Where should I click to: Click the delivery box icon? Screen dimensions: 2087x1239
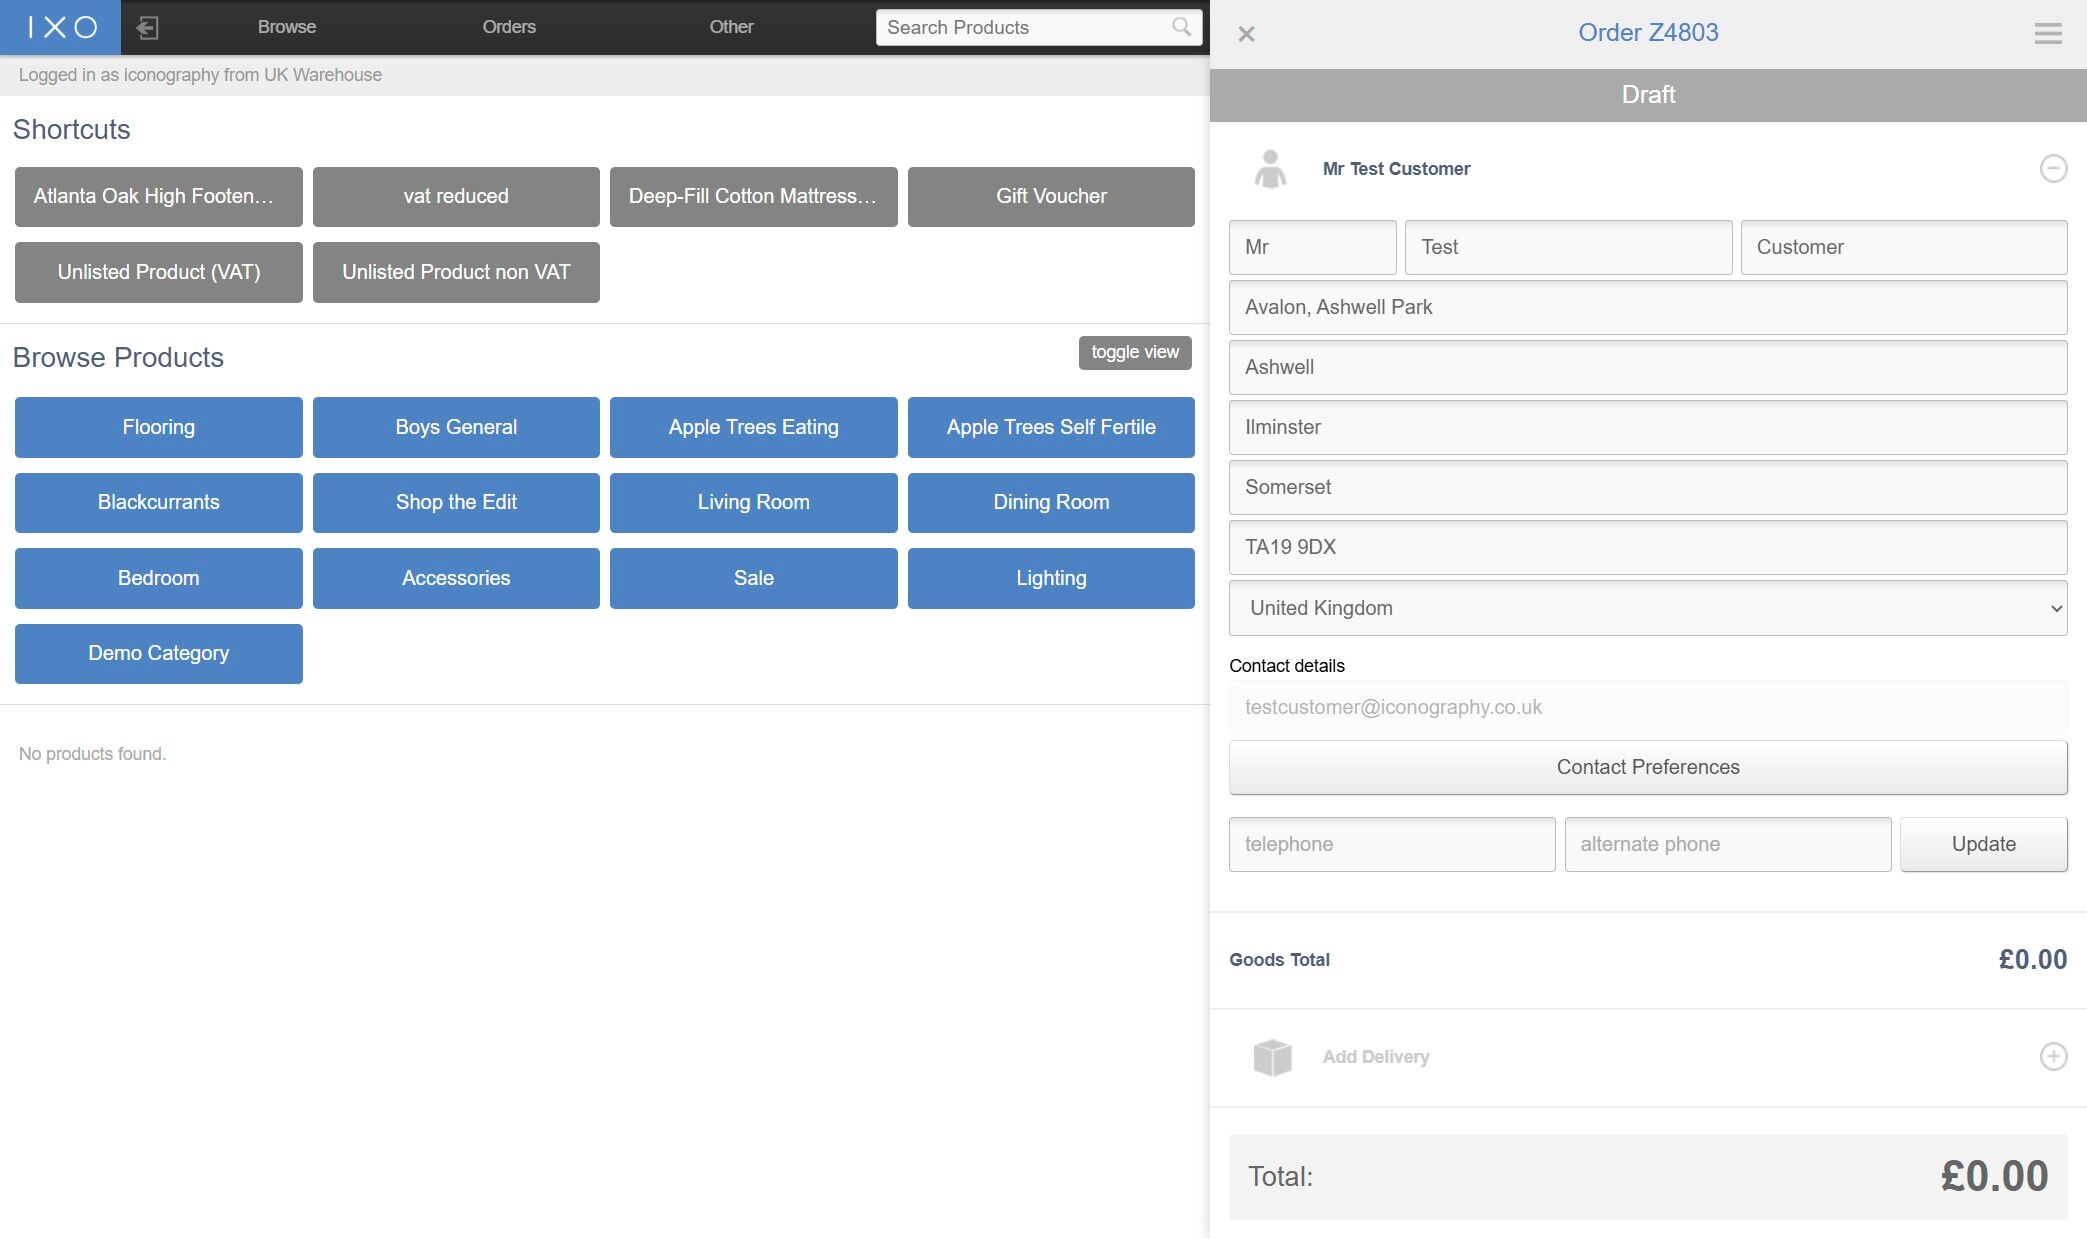pos(1272,1057)
